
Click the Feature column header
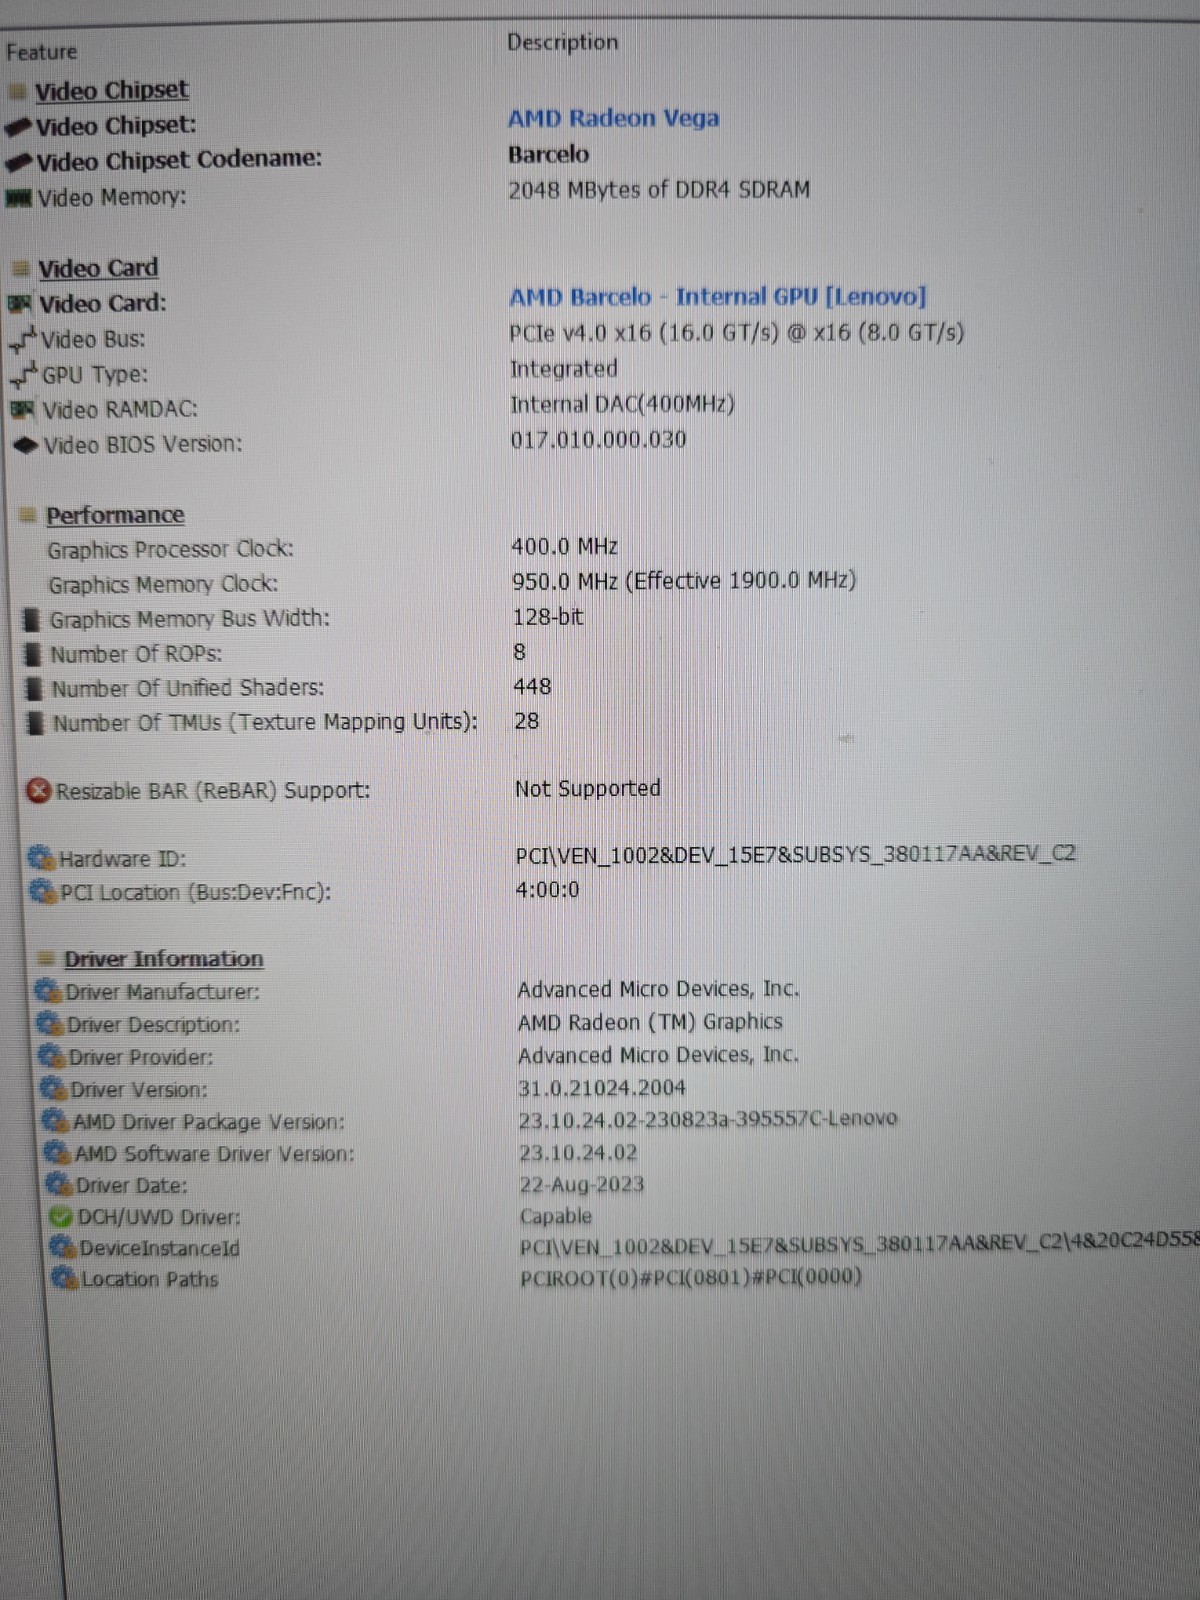click(42, 51)
